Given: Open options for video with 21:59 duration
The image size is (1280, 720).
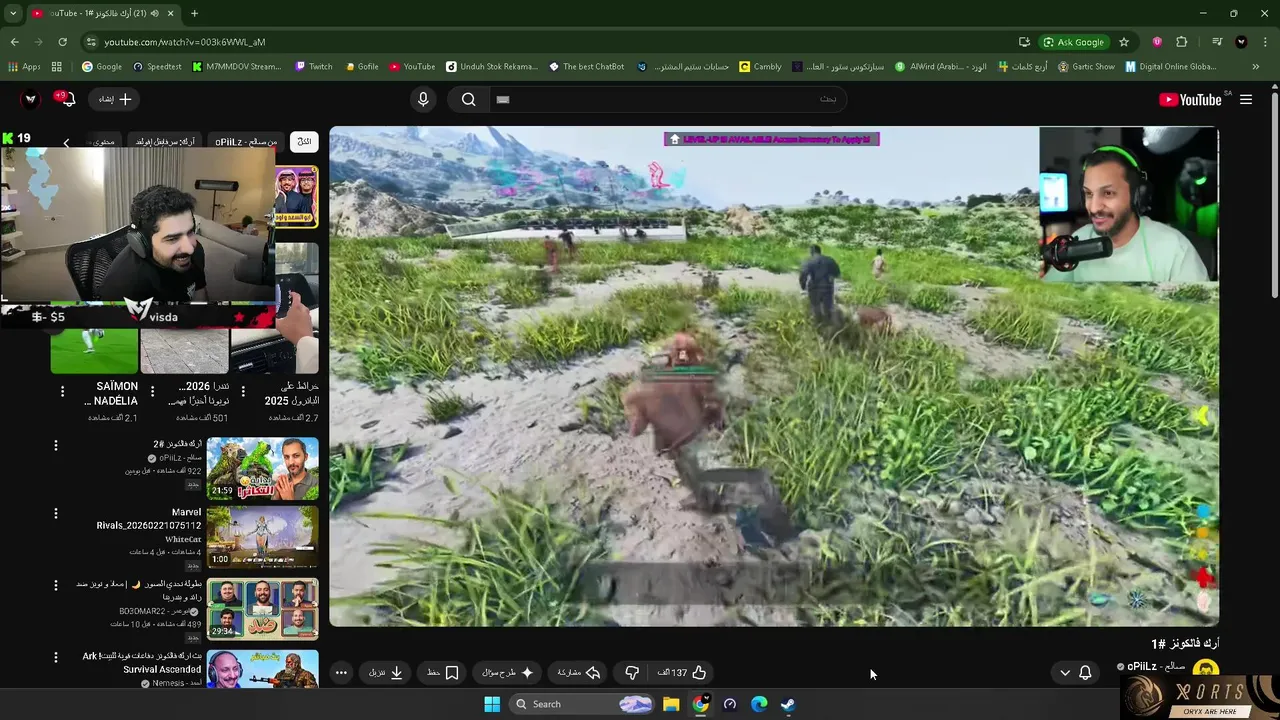Looking at the screenshot, I should pyautogui.click(x=56, y=445).
